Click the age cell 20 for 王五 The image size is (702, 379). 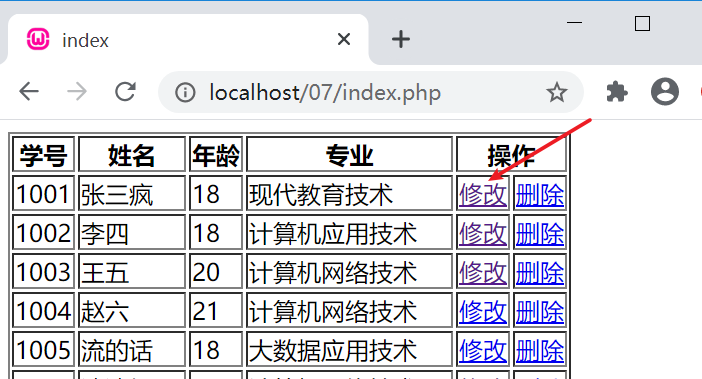pos(216,272)
